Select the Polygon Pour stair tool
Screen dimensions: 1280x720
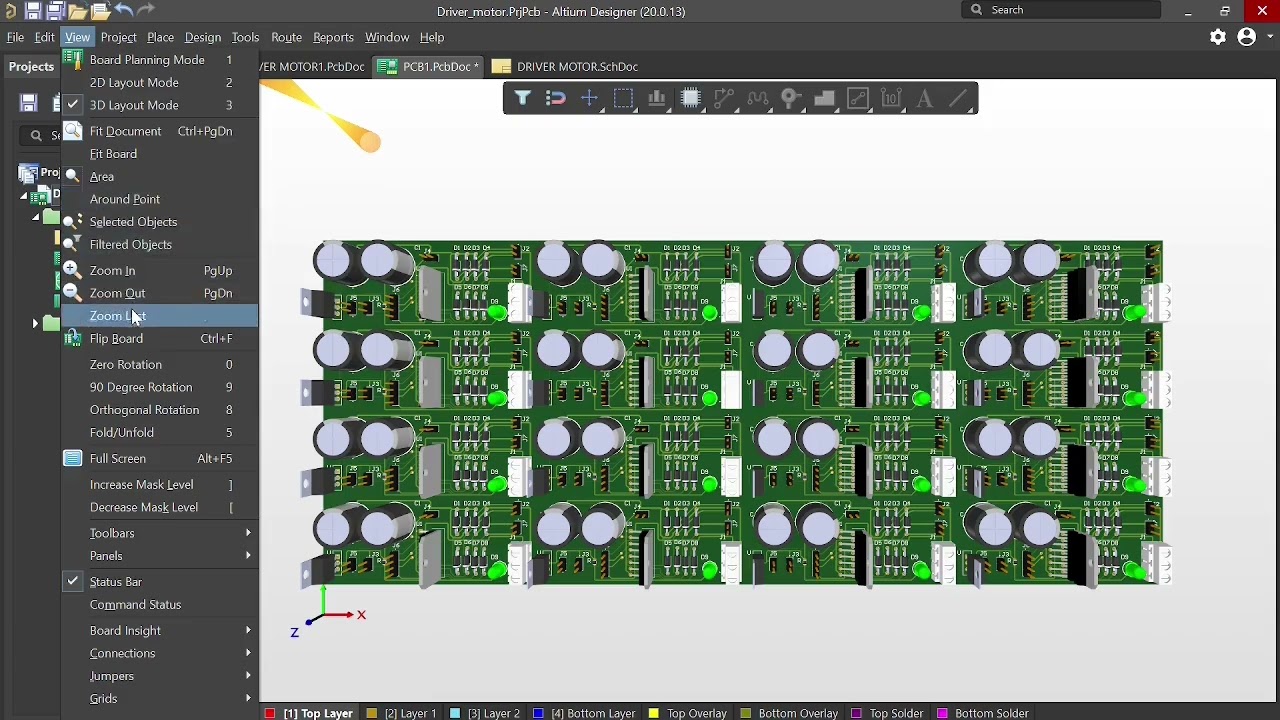pyautogui.click(x=824, y=98)
